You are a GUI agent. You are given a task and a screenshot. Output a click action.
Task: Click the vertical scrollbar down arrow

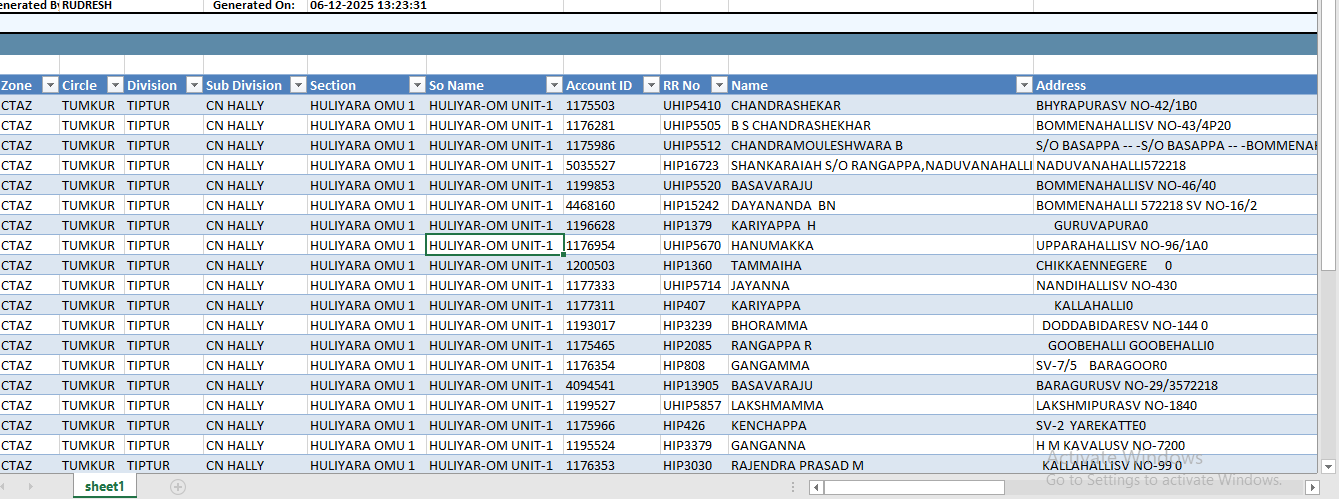[x=1329, y=464]
